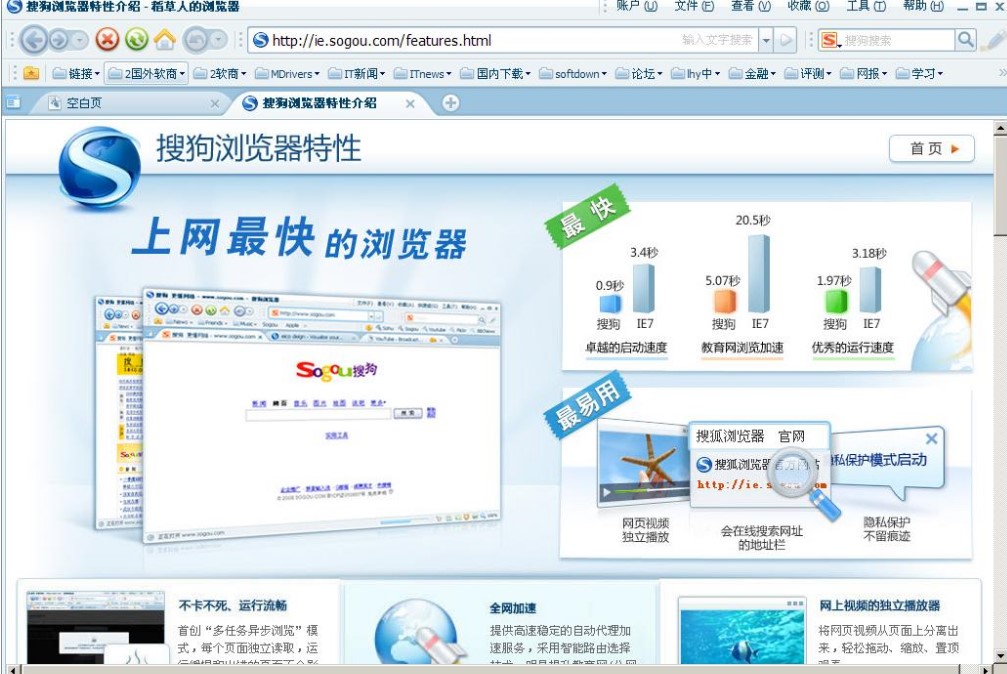
Task: Click the pencil tool icon on toolbar
Action: point(994,40)
